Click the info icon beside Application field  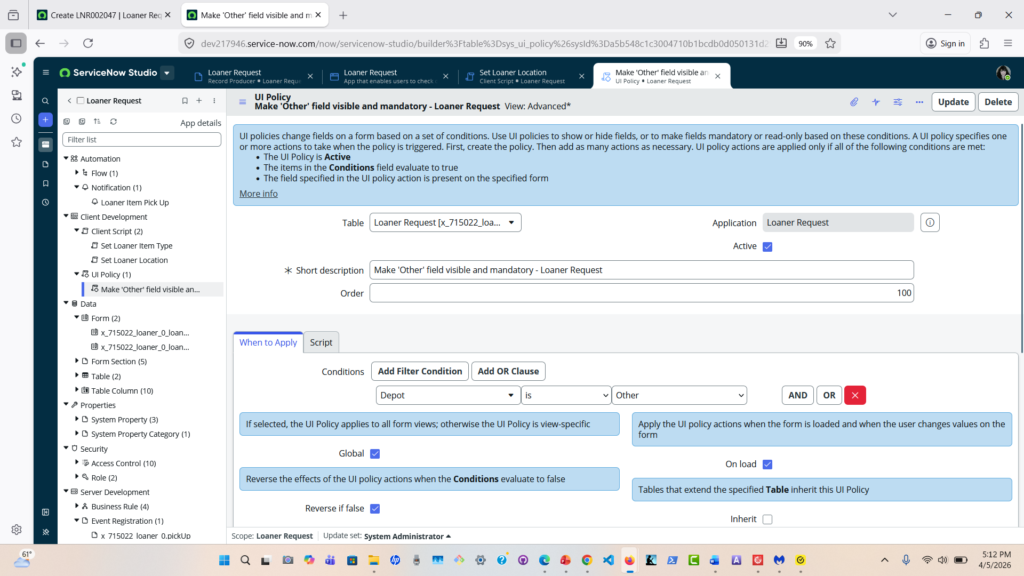tap(930, 222)
